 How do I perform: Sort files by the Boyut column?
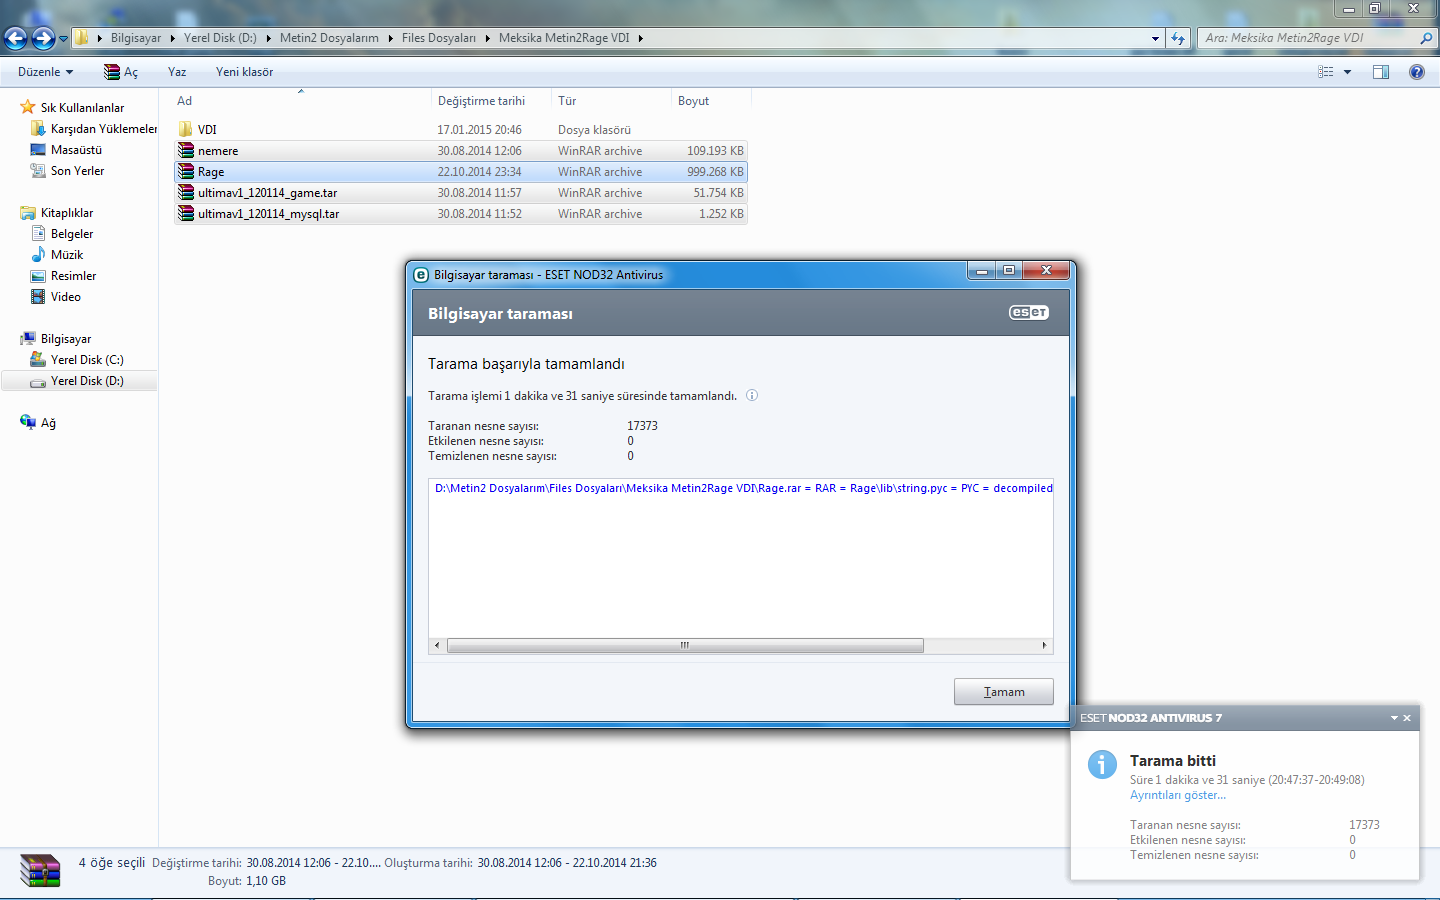711,101
